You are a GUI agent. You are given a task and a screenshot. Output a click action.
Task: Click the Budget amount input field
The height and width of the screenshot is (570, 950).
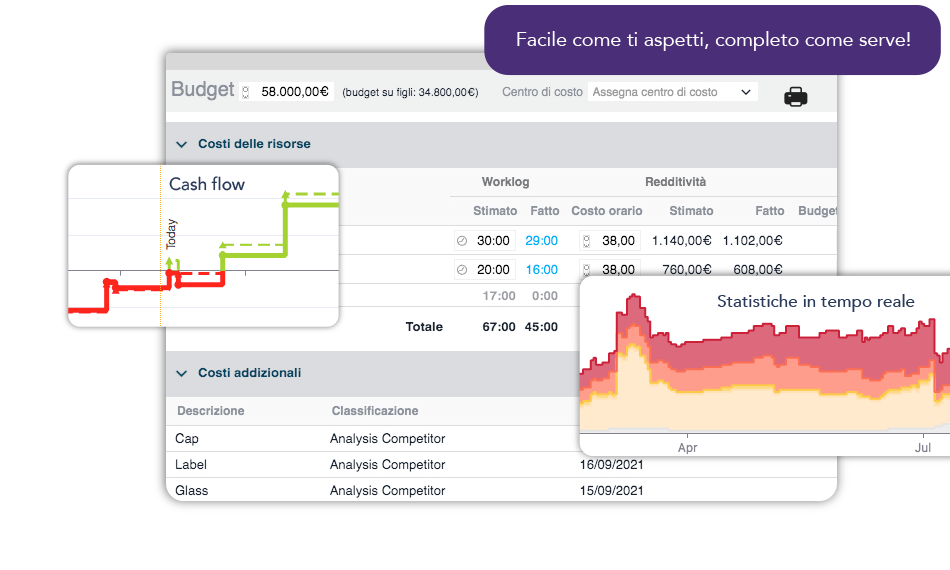pos(294,92)
